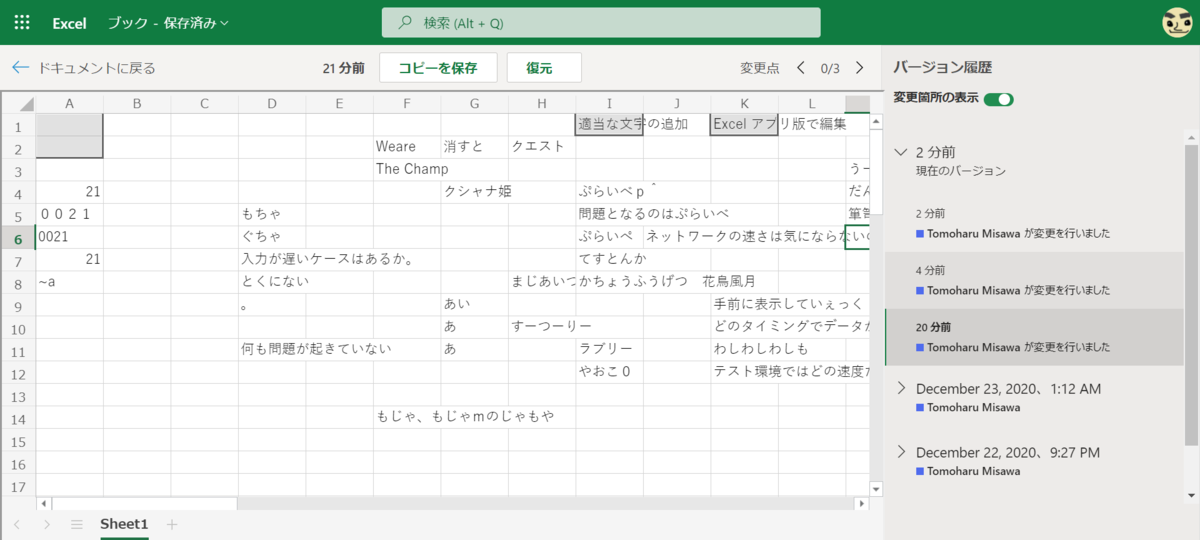This screenshot has height=540, width=1200.
Task: Select column A header
Action: point(69,103)
